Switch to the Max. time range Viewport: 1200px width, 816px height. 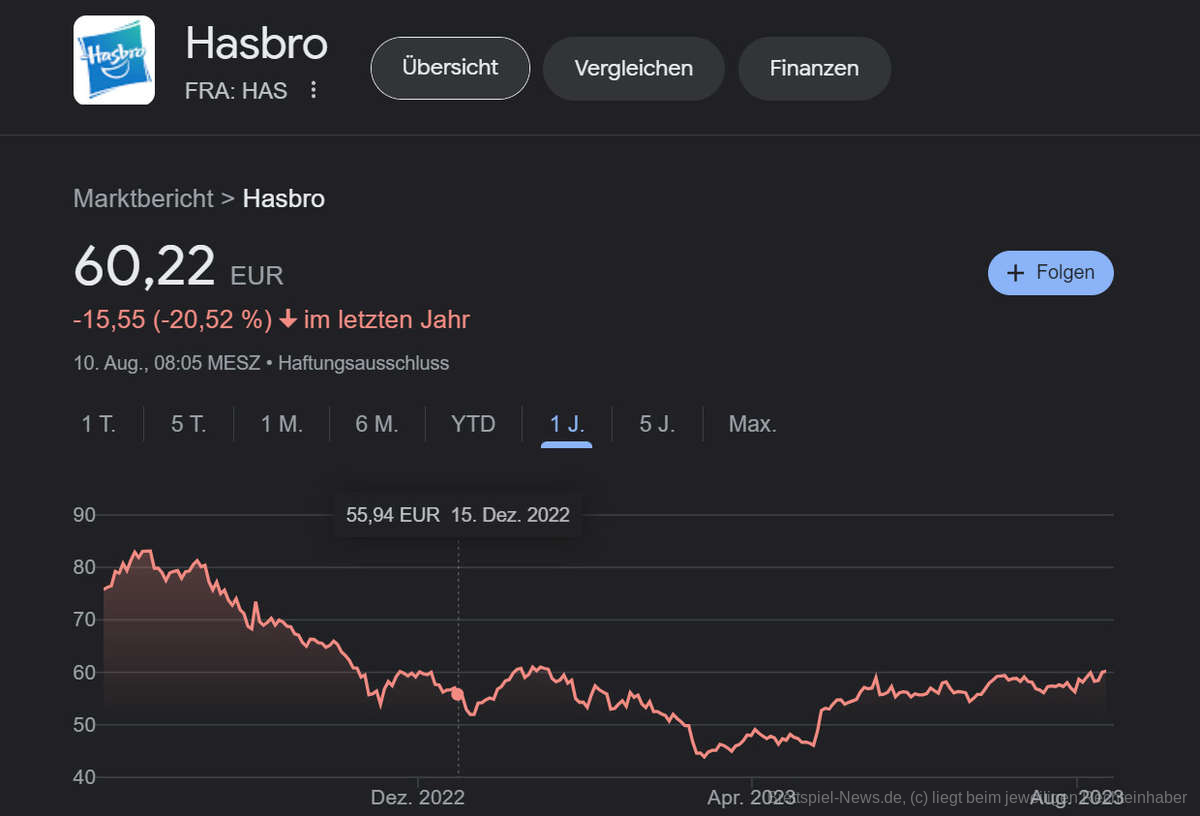[x=752, y=423]
